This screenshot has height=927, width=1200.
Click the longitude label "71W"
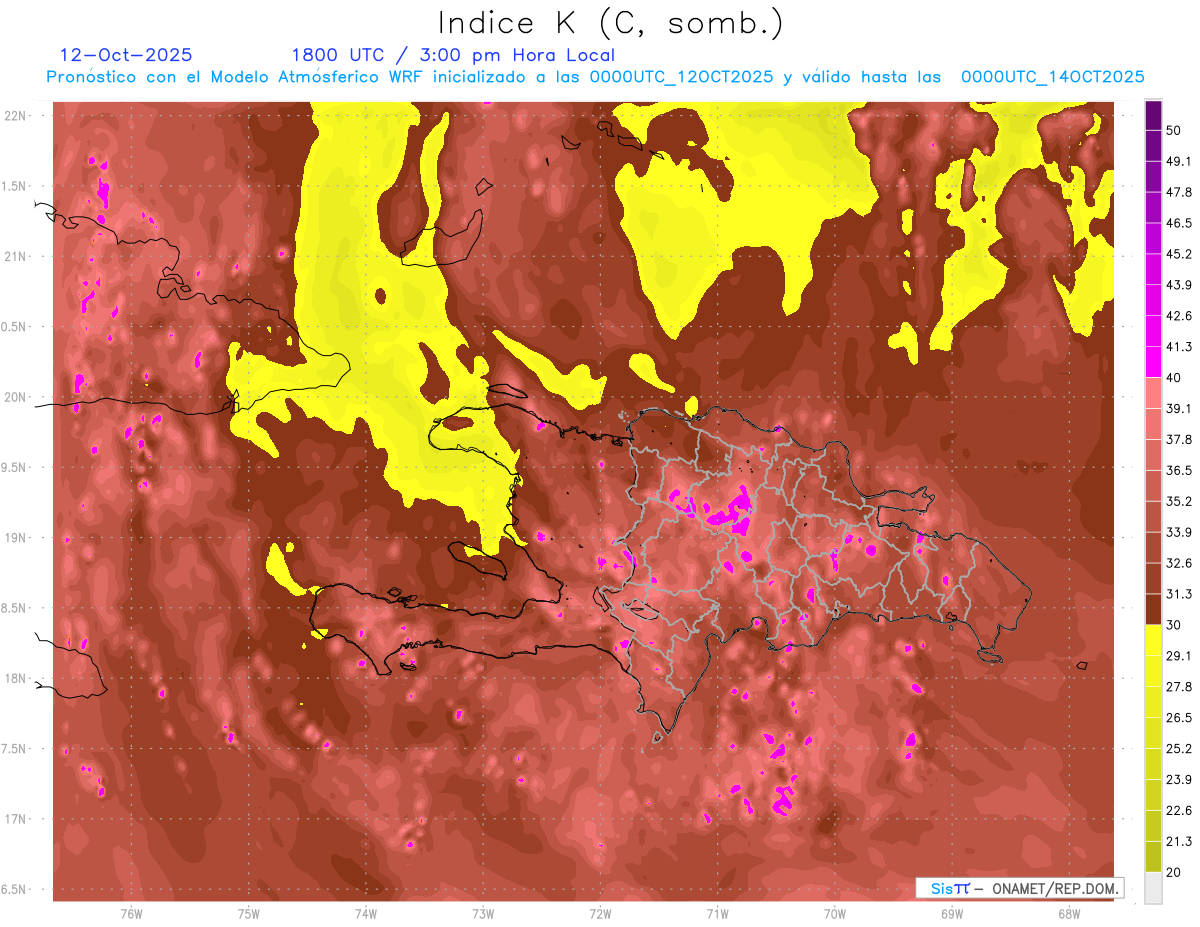[717, 914]
